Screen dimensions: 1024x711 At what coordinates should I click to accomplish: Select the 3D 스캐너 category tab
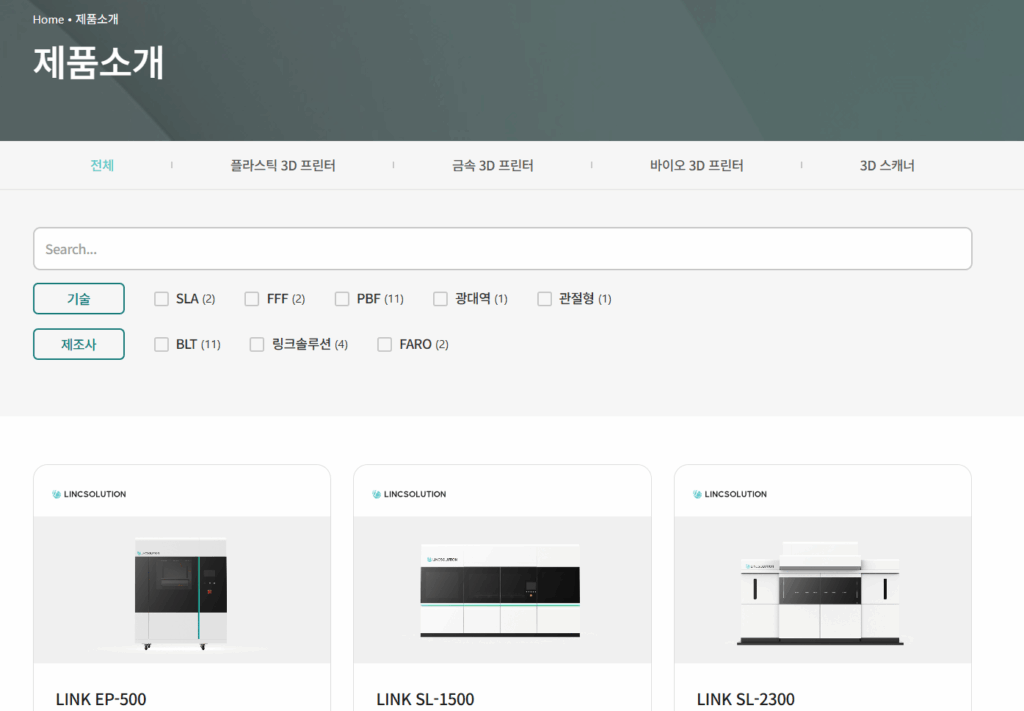point(887,166)
